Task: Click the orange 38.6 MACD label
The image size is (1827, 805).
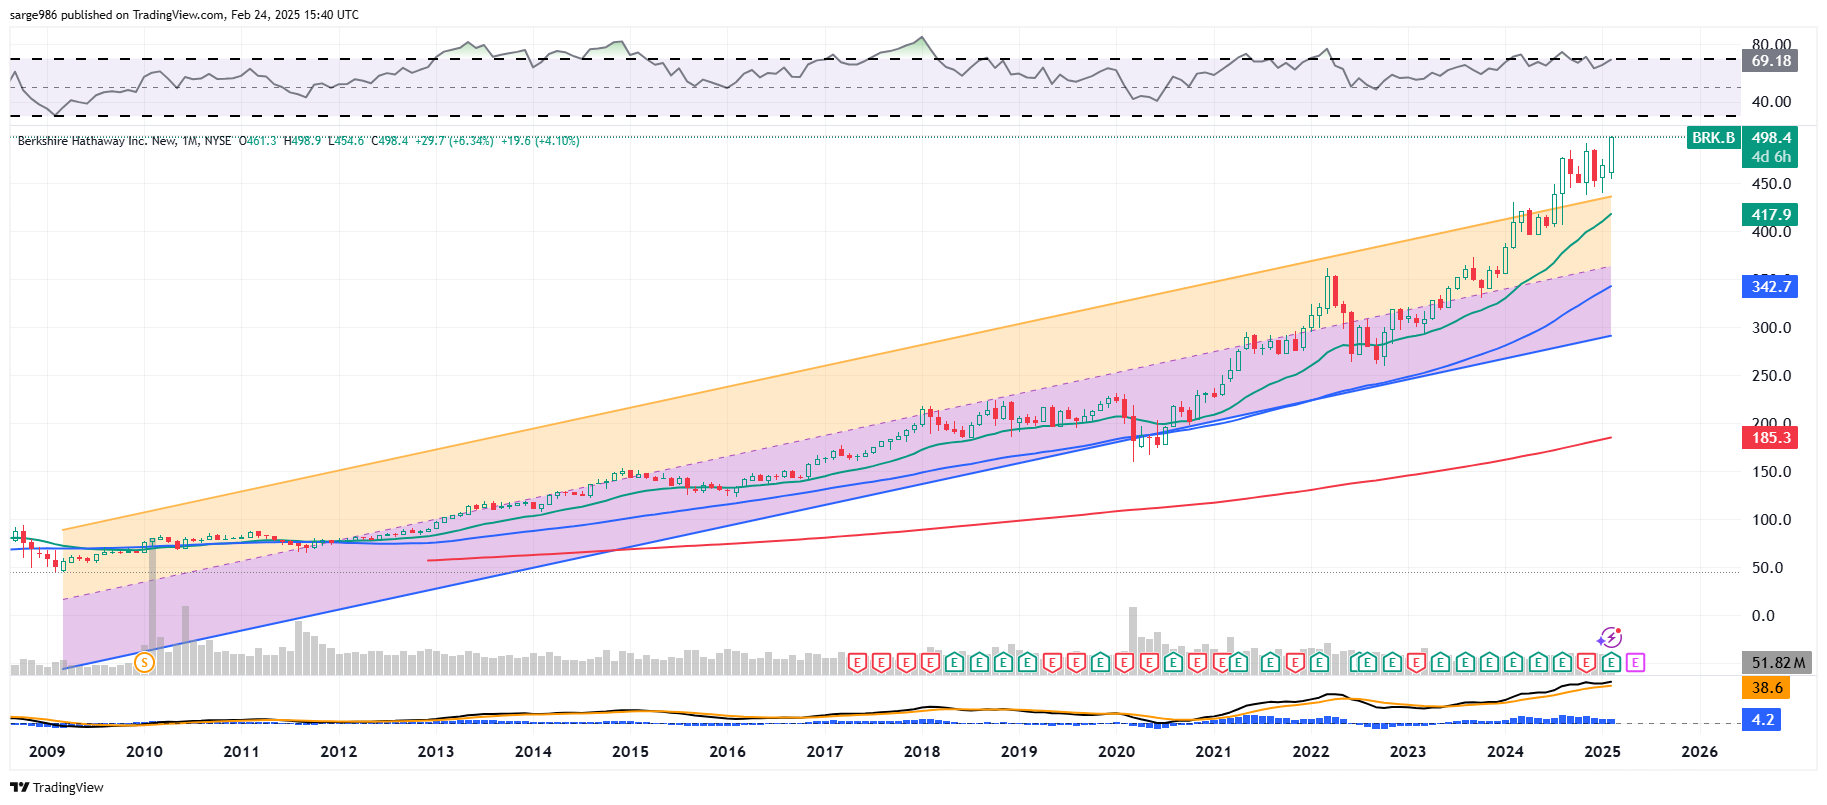Action: (1767, 687)
